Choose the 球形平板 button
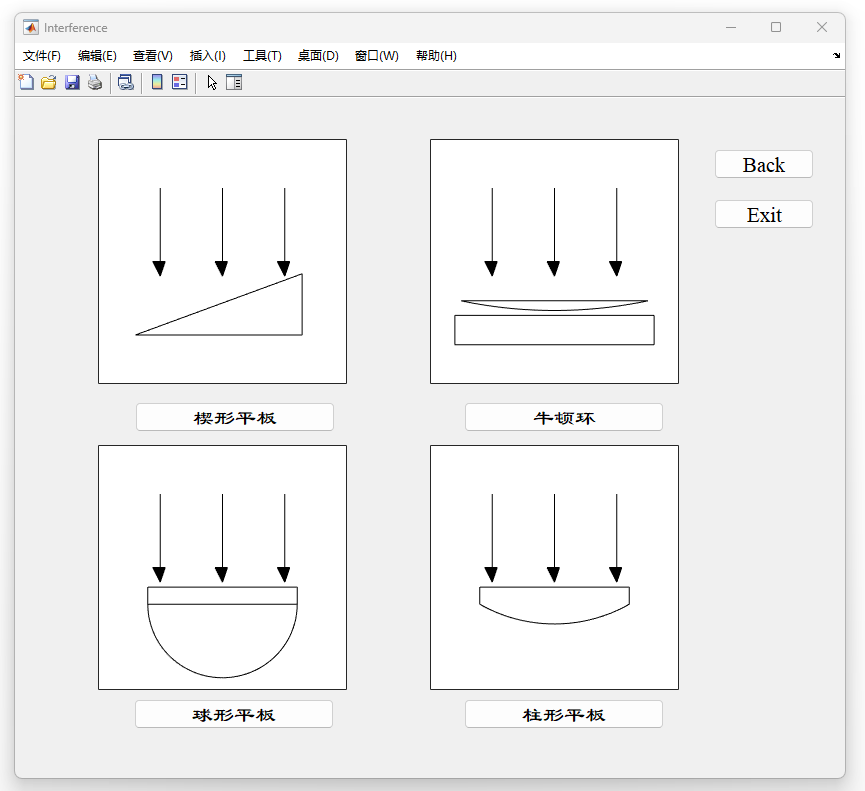 pyautogui.click(x=234, y=714)
